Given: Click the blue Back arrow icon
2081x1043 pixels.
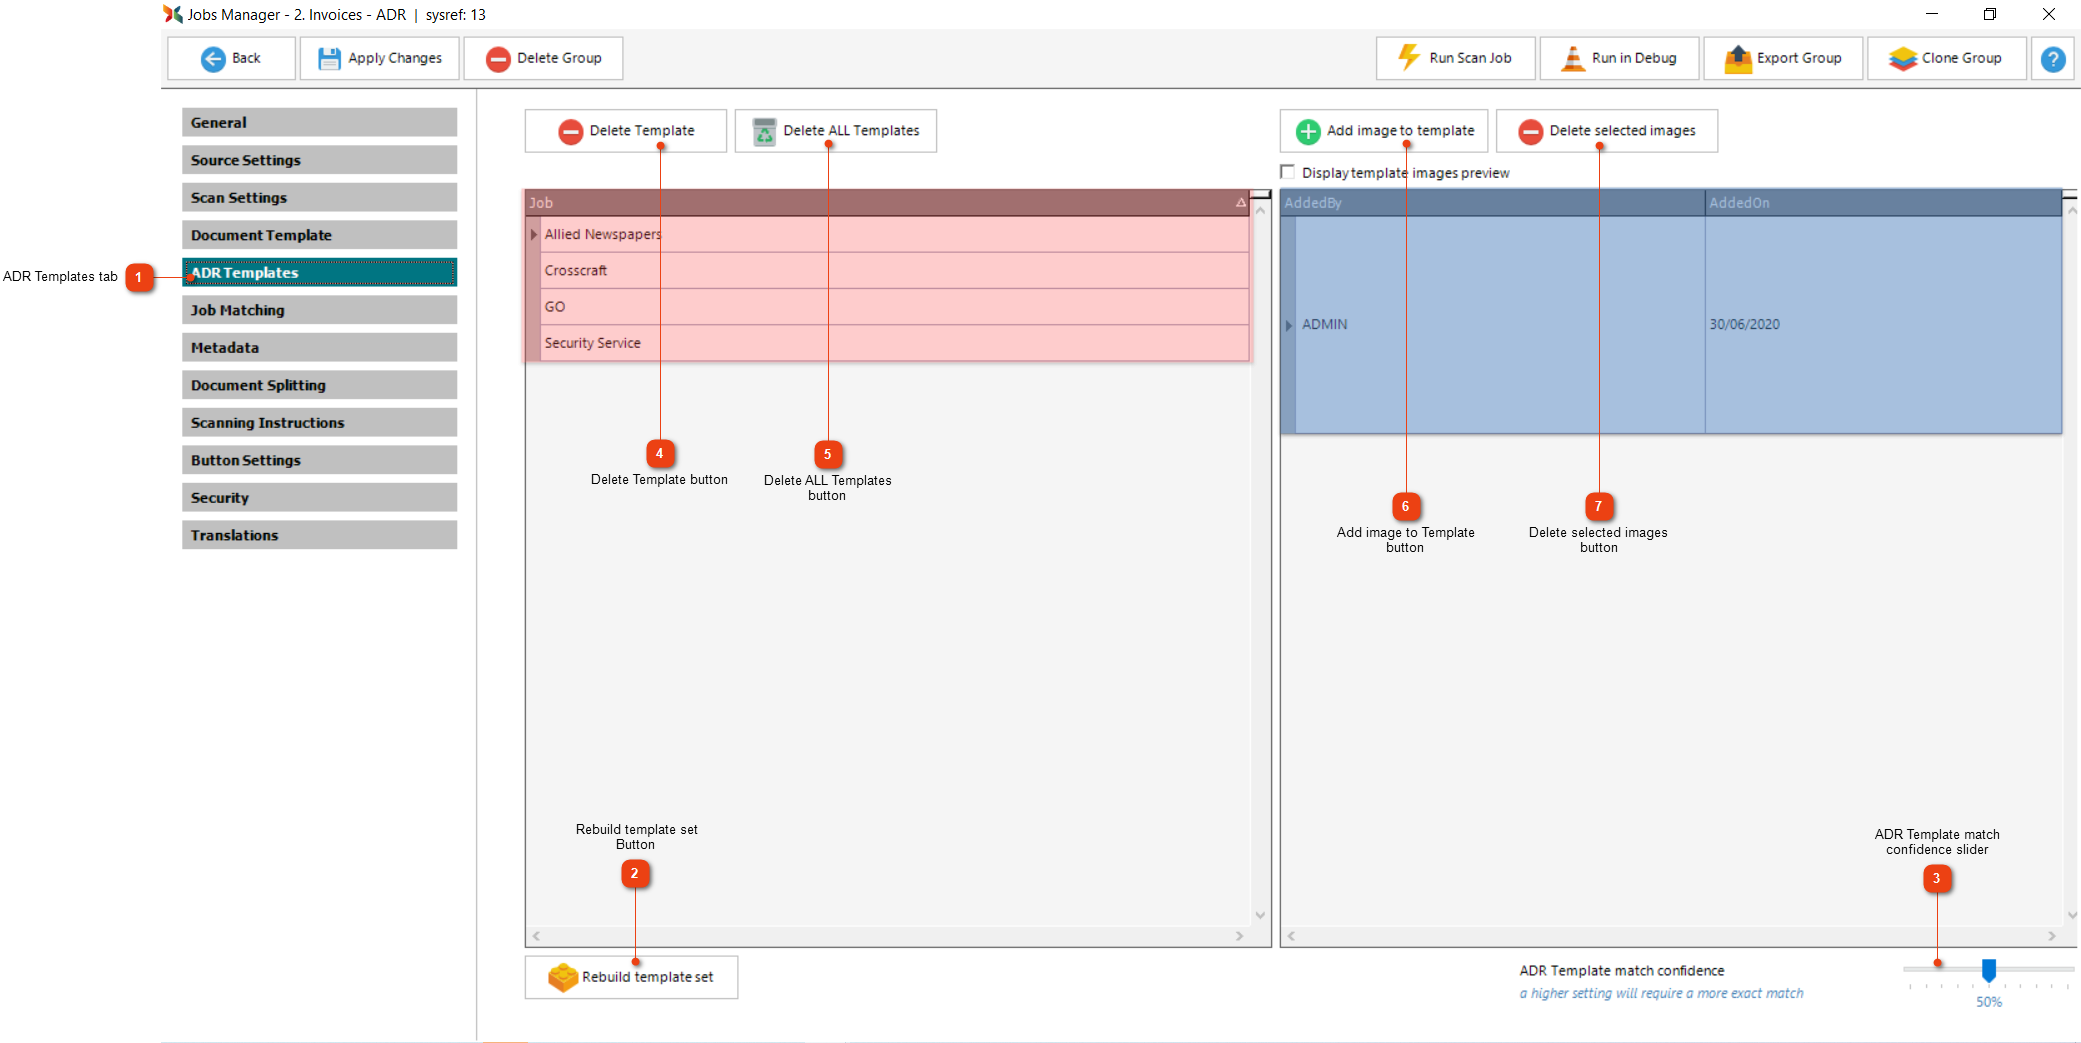Looking at the screenshot, I should tap(213, 59).
